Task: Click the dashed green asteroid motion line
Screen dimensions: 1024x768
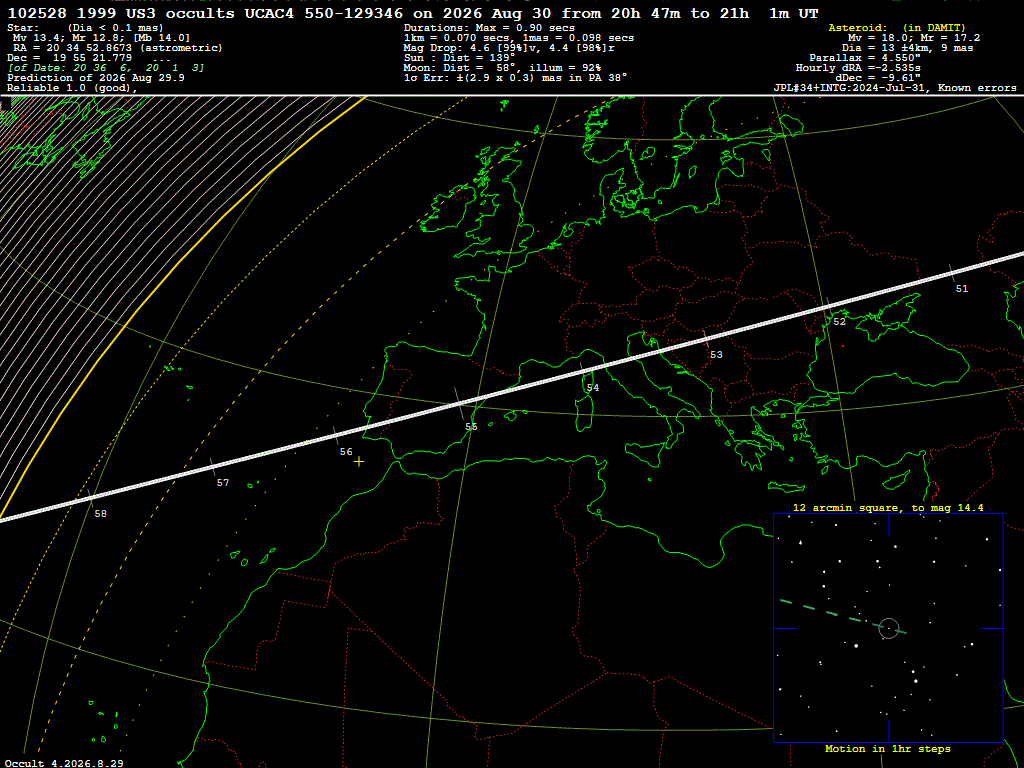Action: (842, 616)
